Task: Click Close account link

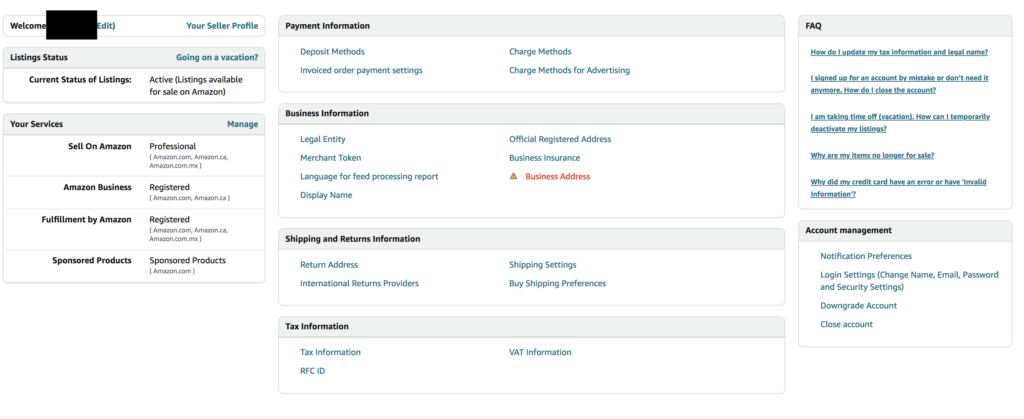Action: (846, 324)
